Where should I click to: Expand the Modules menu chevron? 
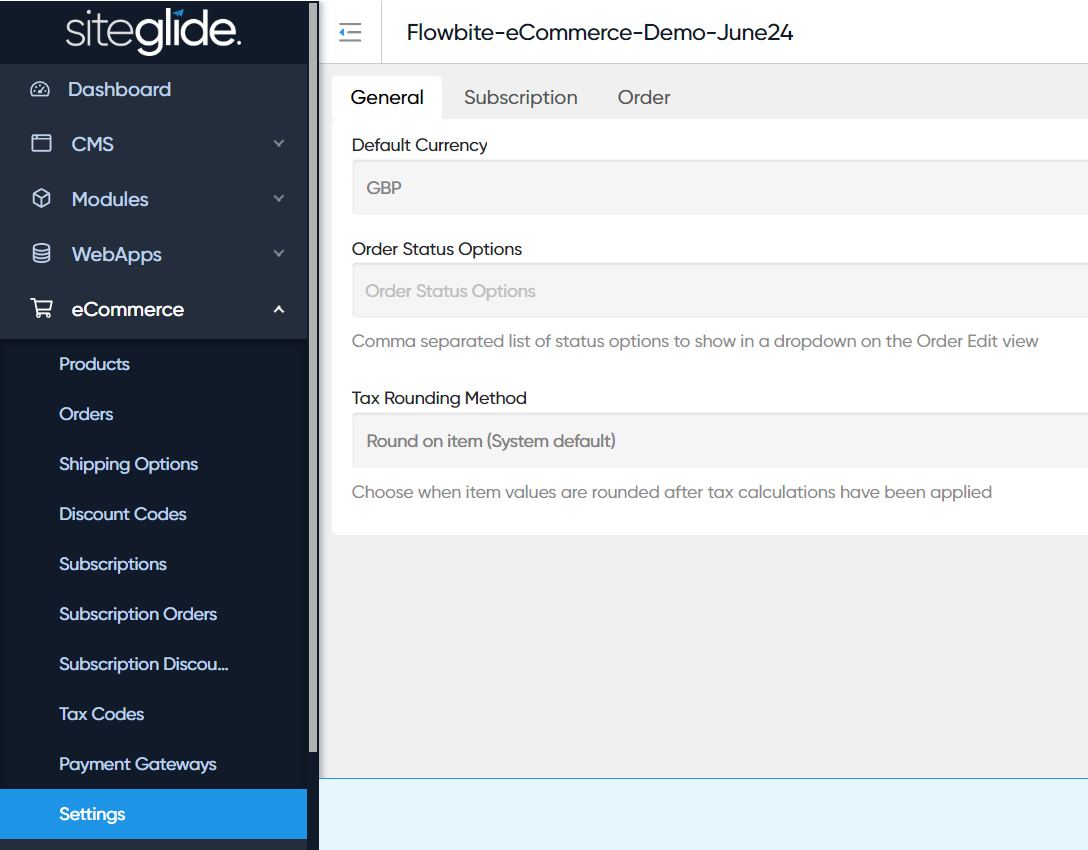[279, 199]
